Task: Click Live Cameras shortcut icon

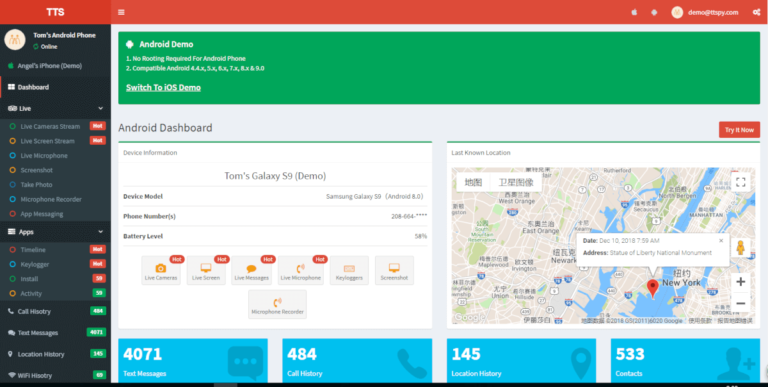Action: [x=161, y=270]
